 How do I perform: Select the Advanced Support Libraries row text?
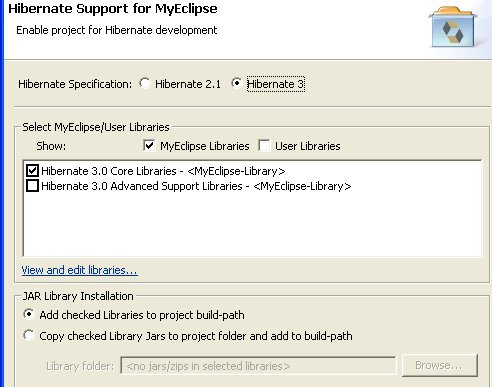coord(196,186)
